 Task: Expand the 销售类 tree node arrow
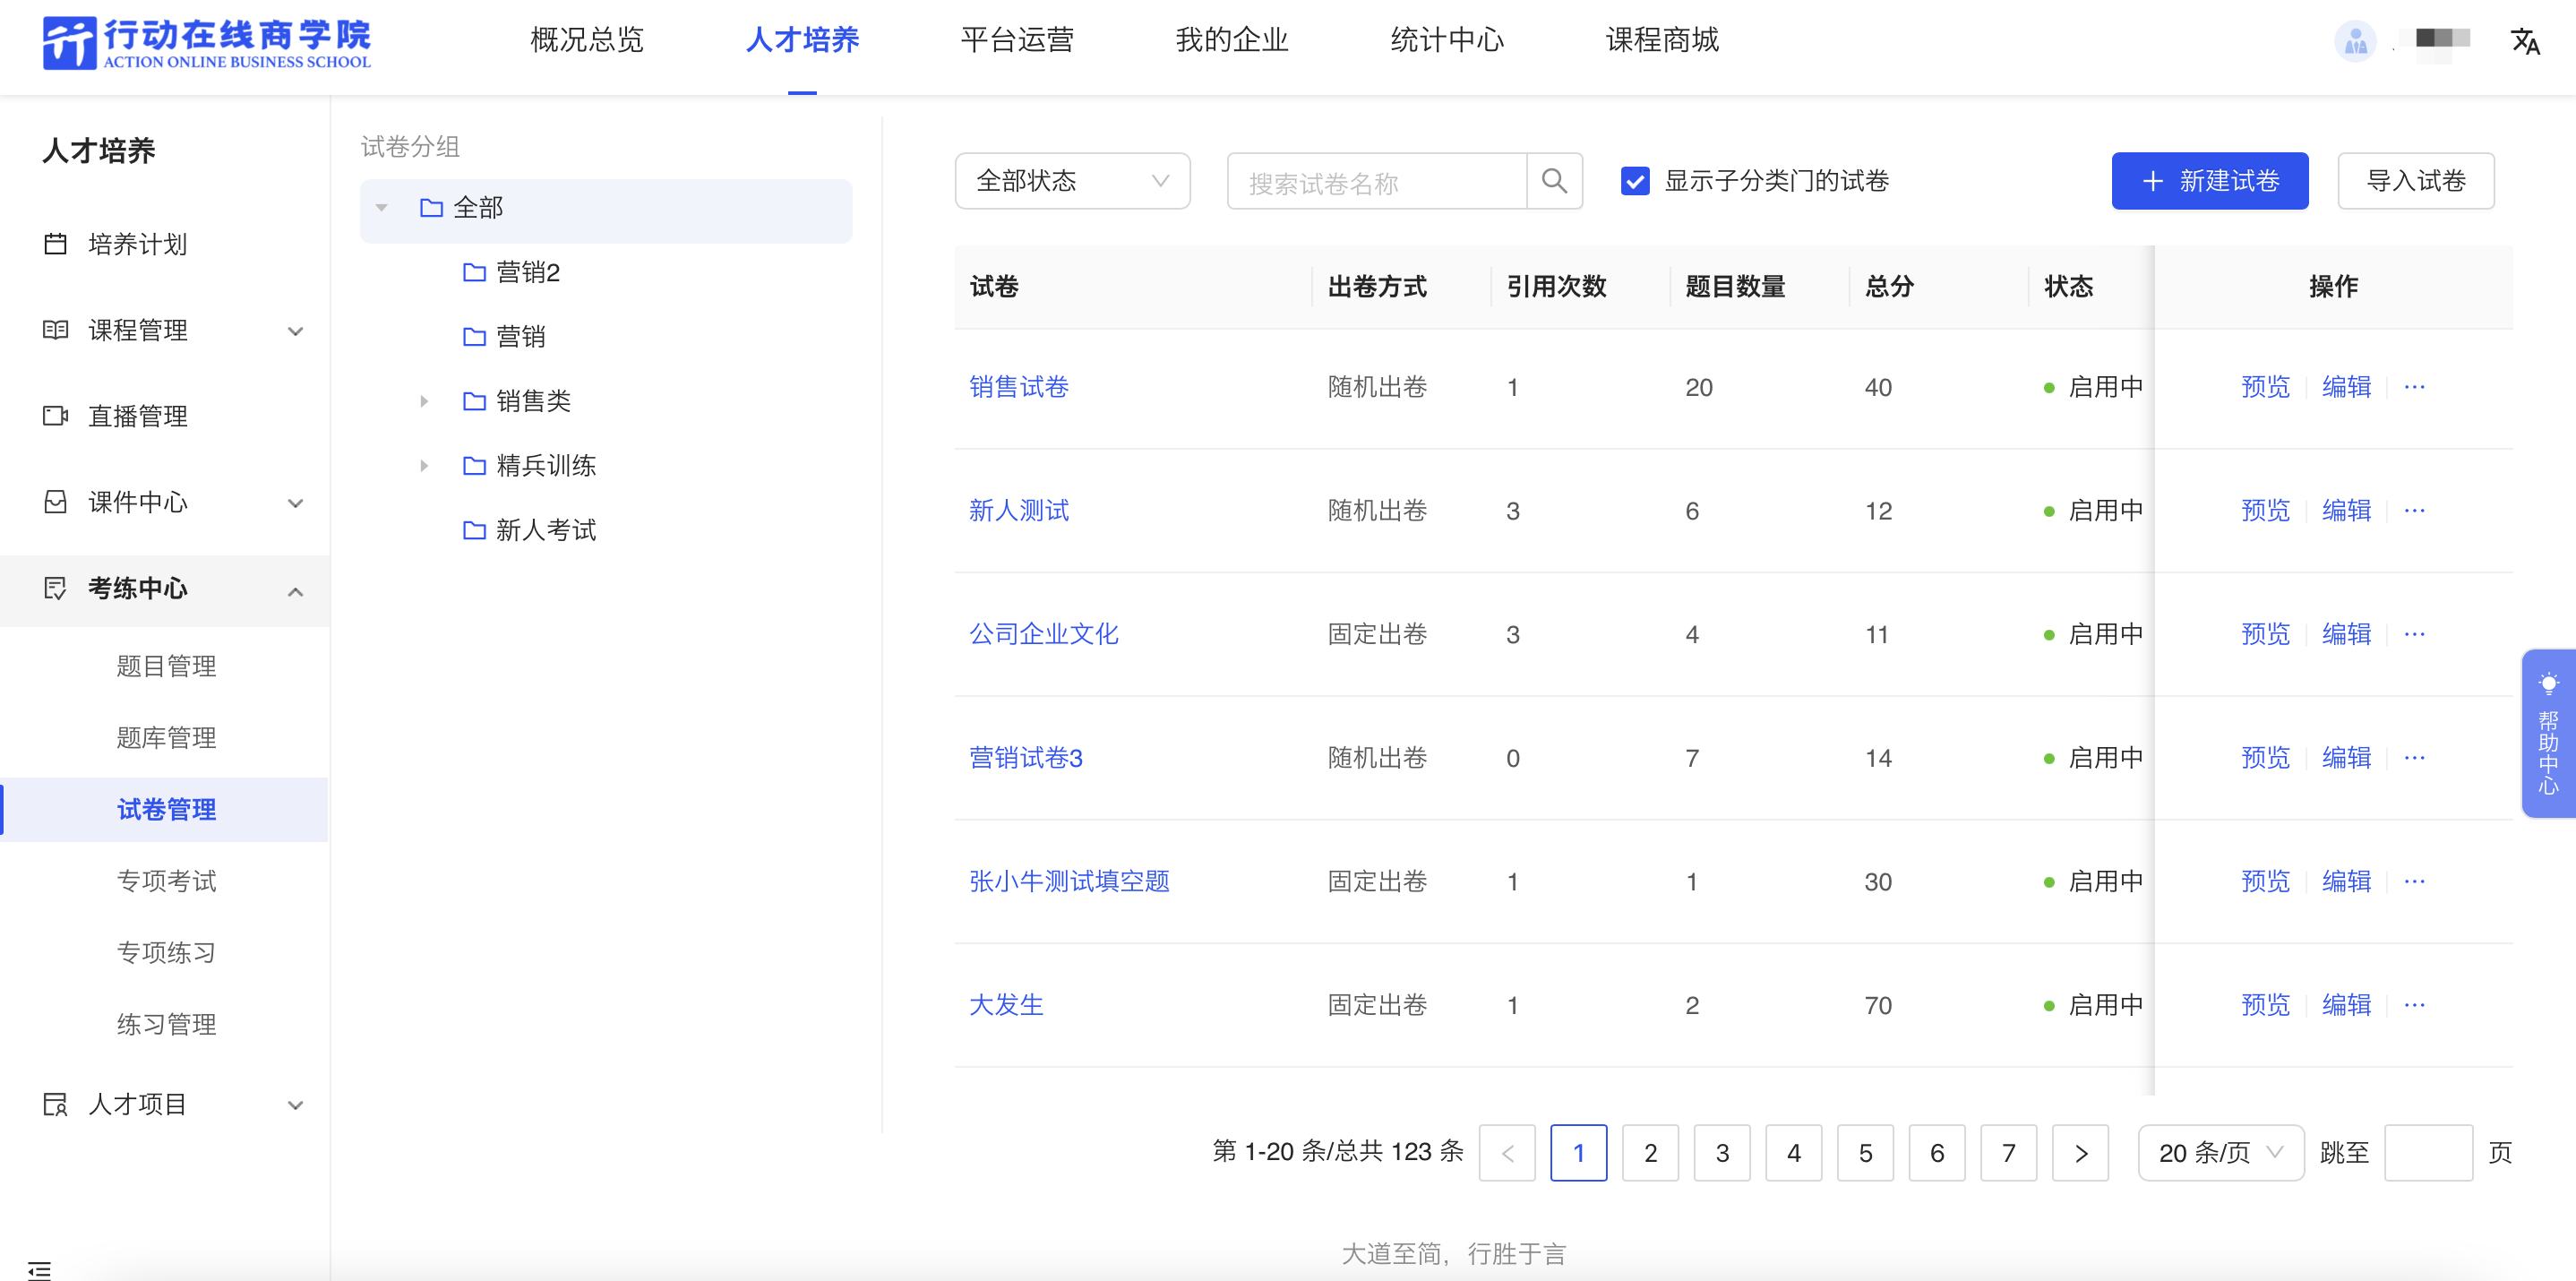tap(424, 401)
